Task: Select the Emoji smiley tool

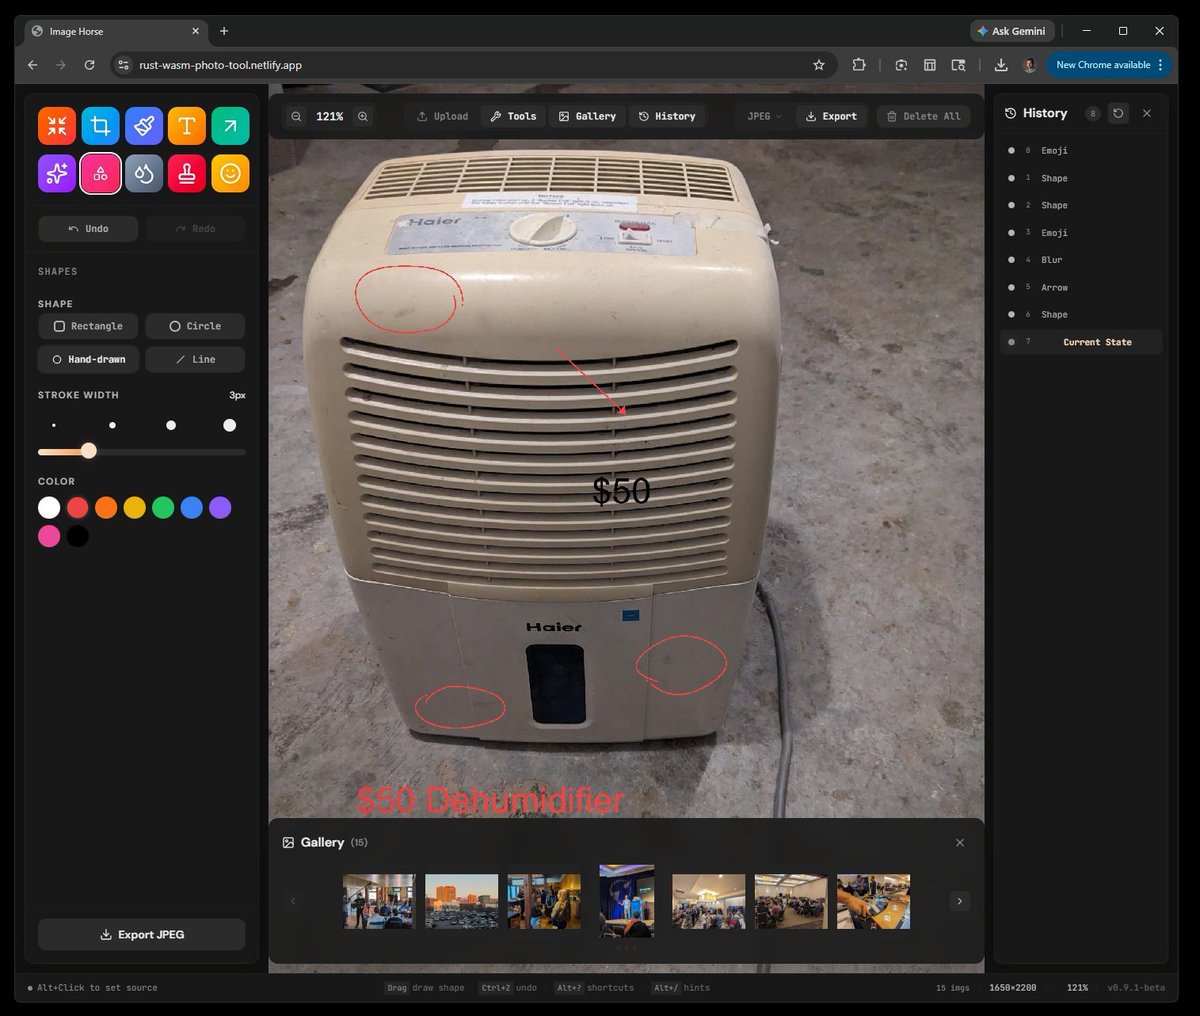Action: click(x=230, y=173)
